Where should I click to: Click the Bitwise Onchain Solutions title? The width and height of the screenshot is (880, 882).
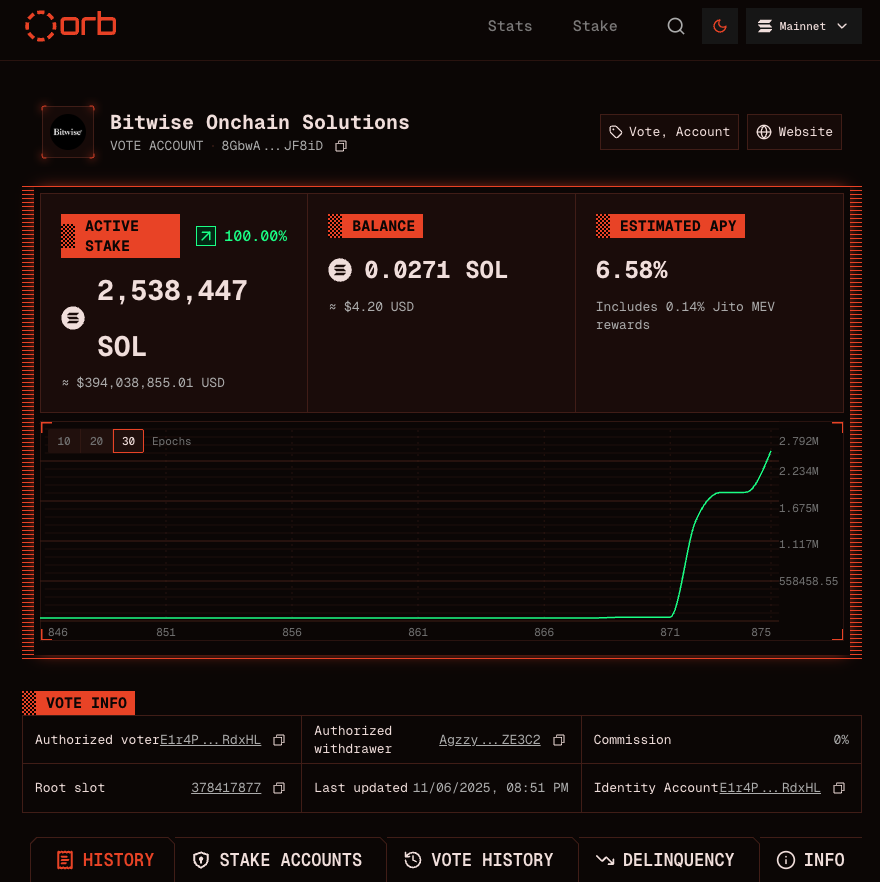tap(259, 122)
